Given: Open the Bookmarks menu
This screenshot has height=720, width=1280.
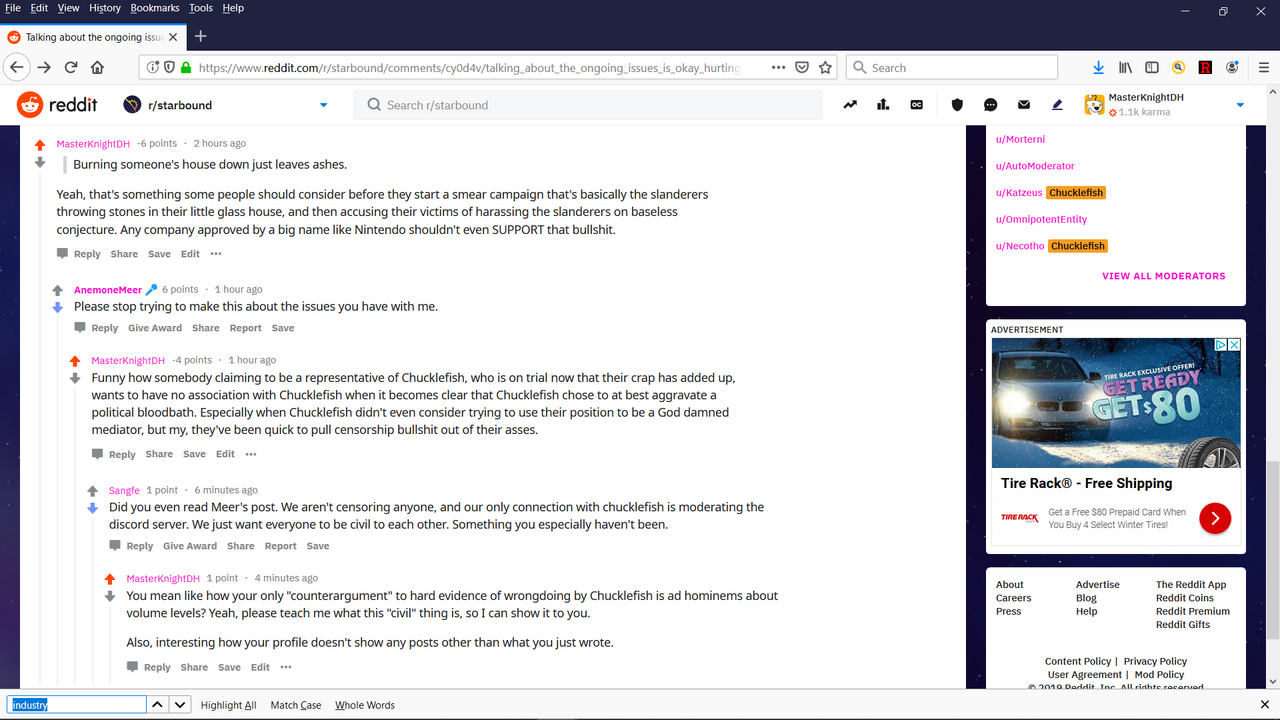Looking at the screenshot, I should coord(155,8).
